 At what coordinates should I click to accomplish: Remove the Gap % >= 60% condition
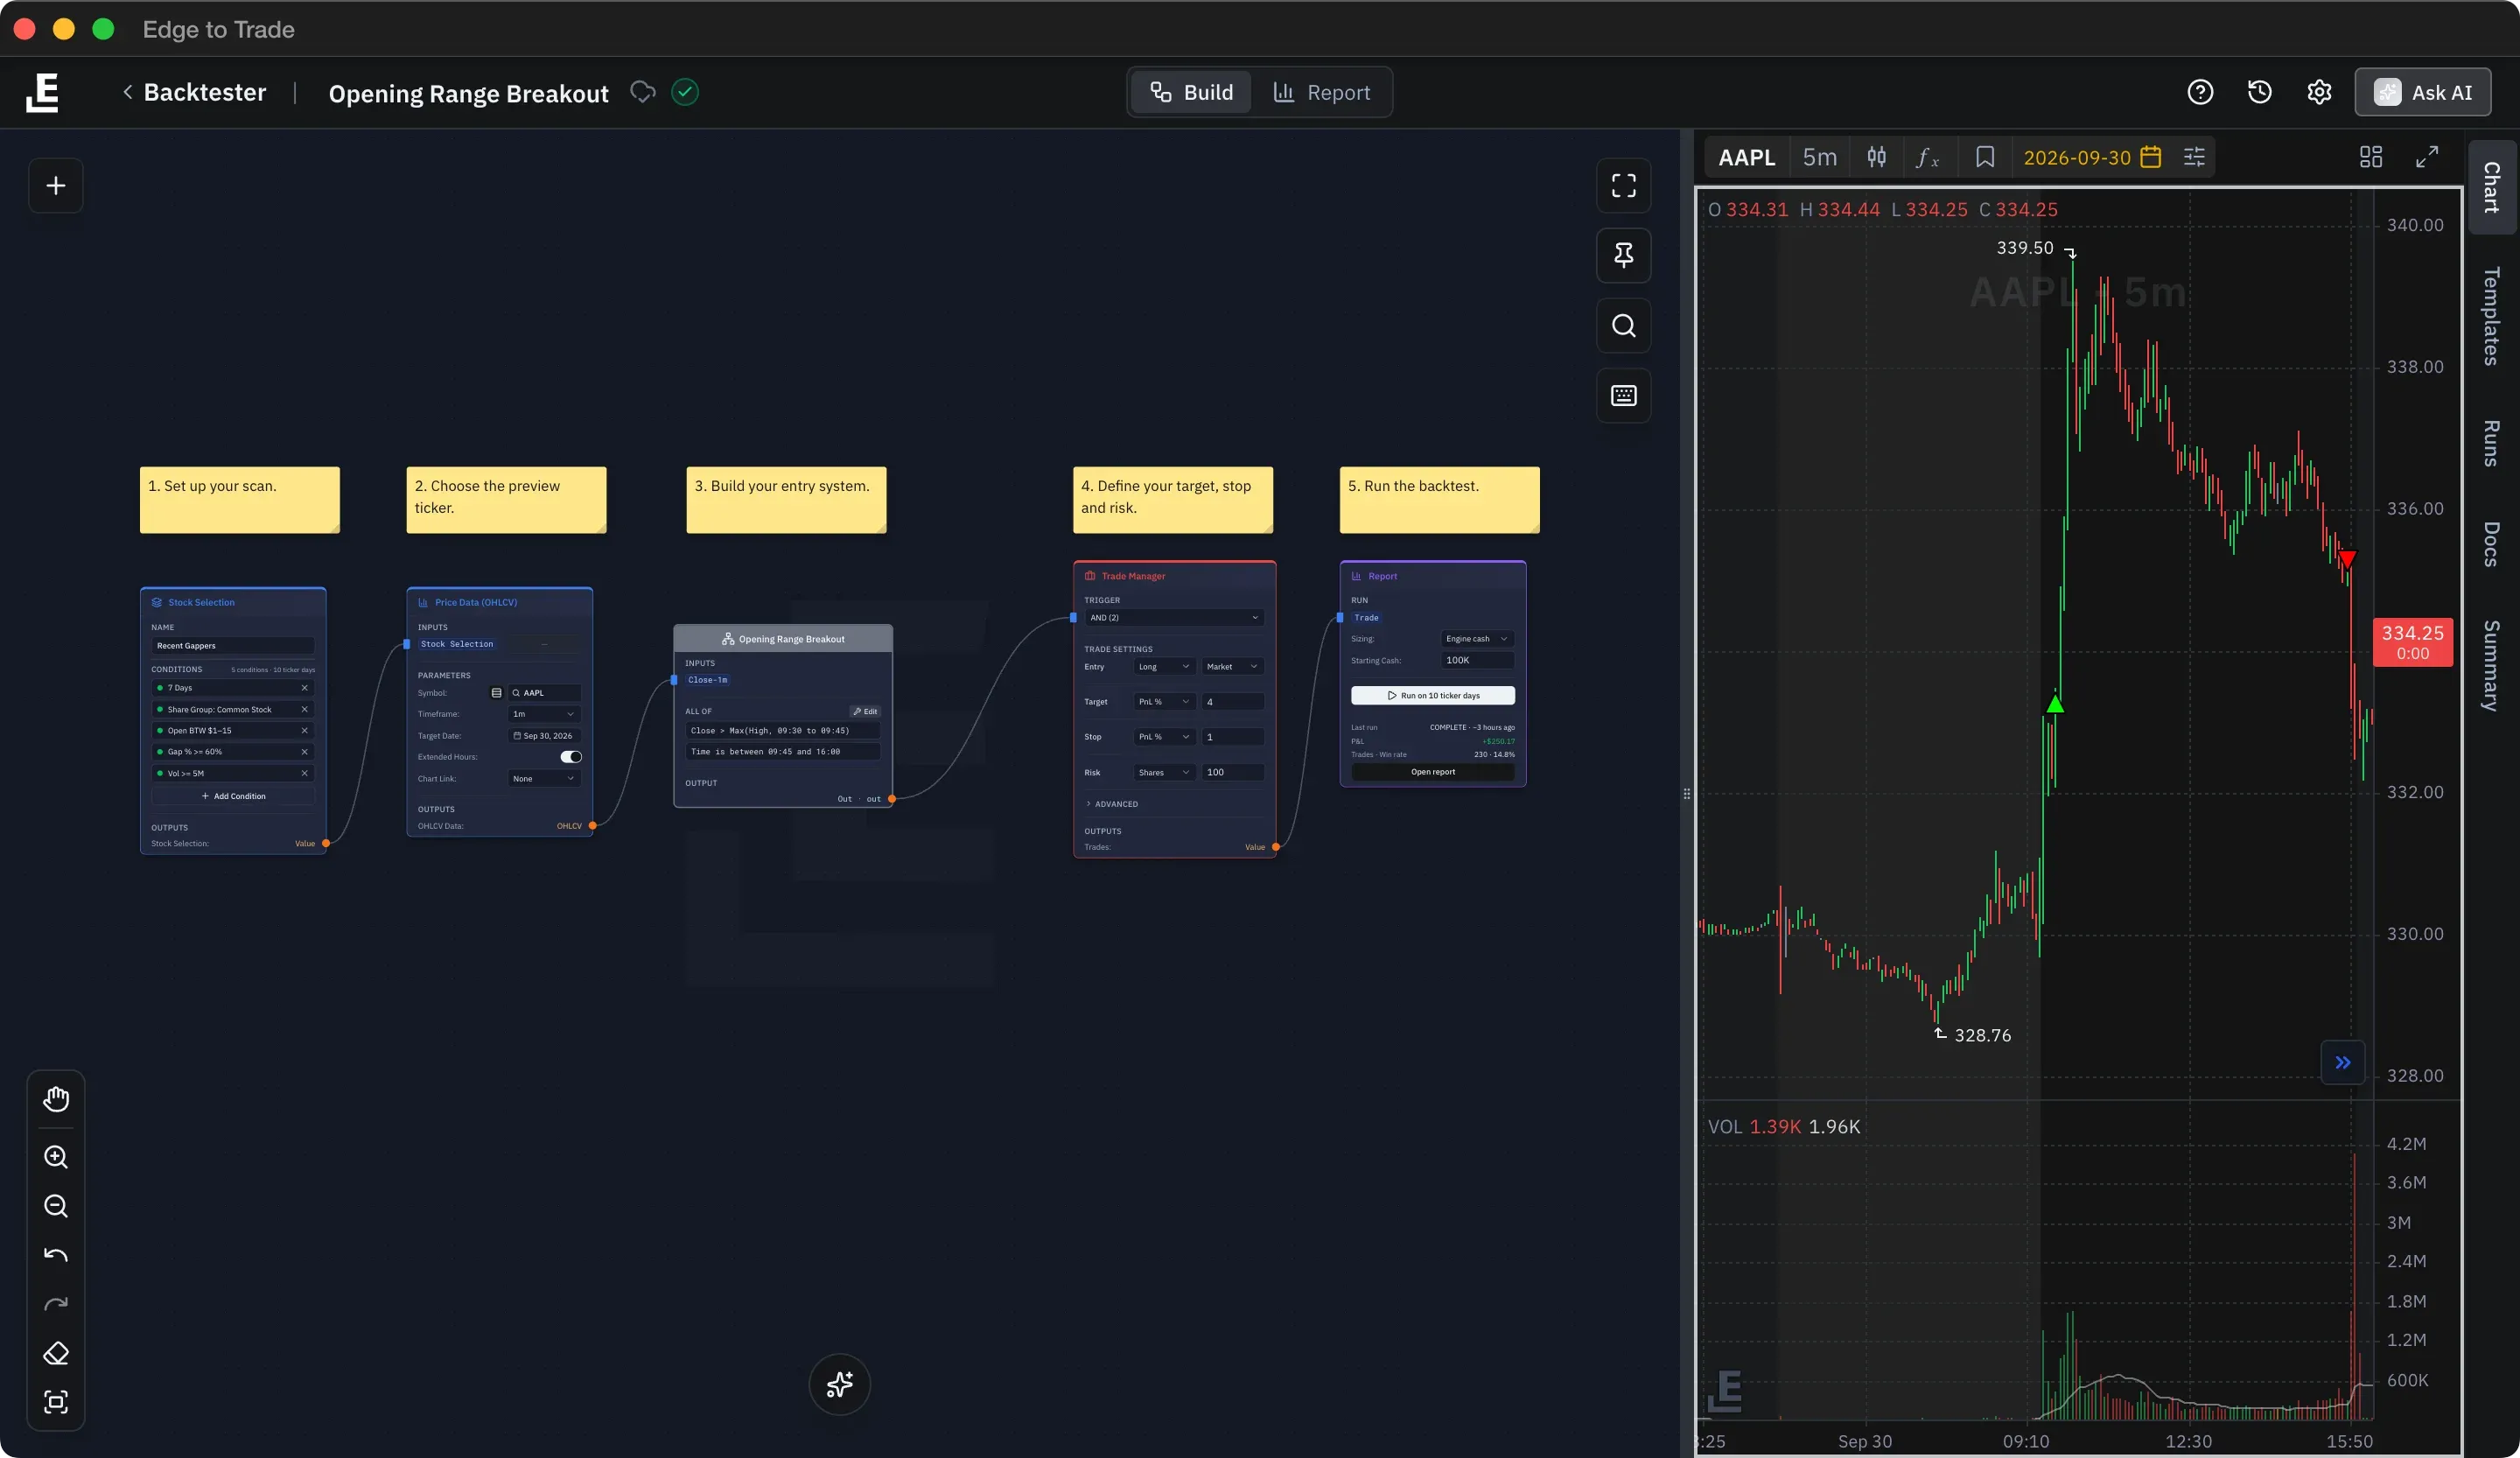point(304,752)
